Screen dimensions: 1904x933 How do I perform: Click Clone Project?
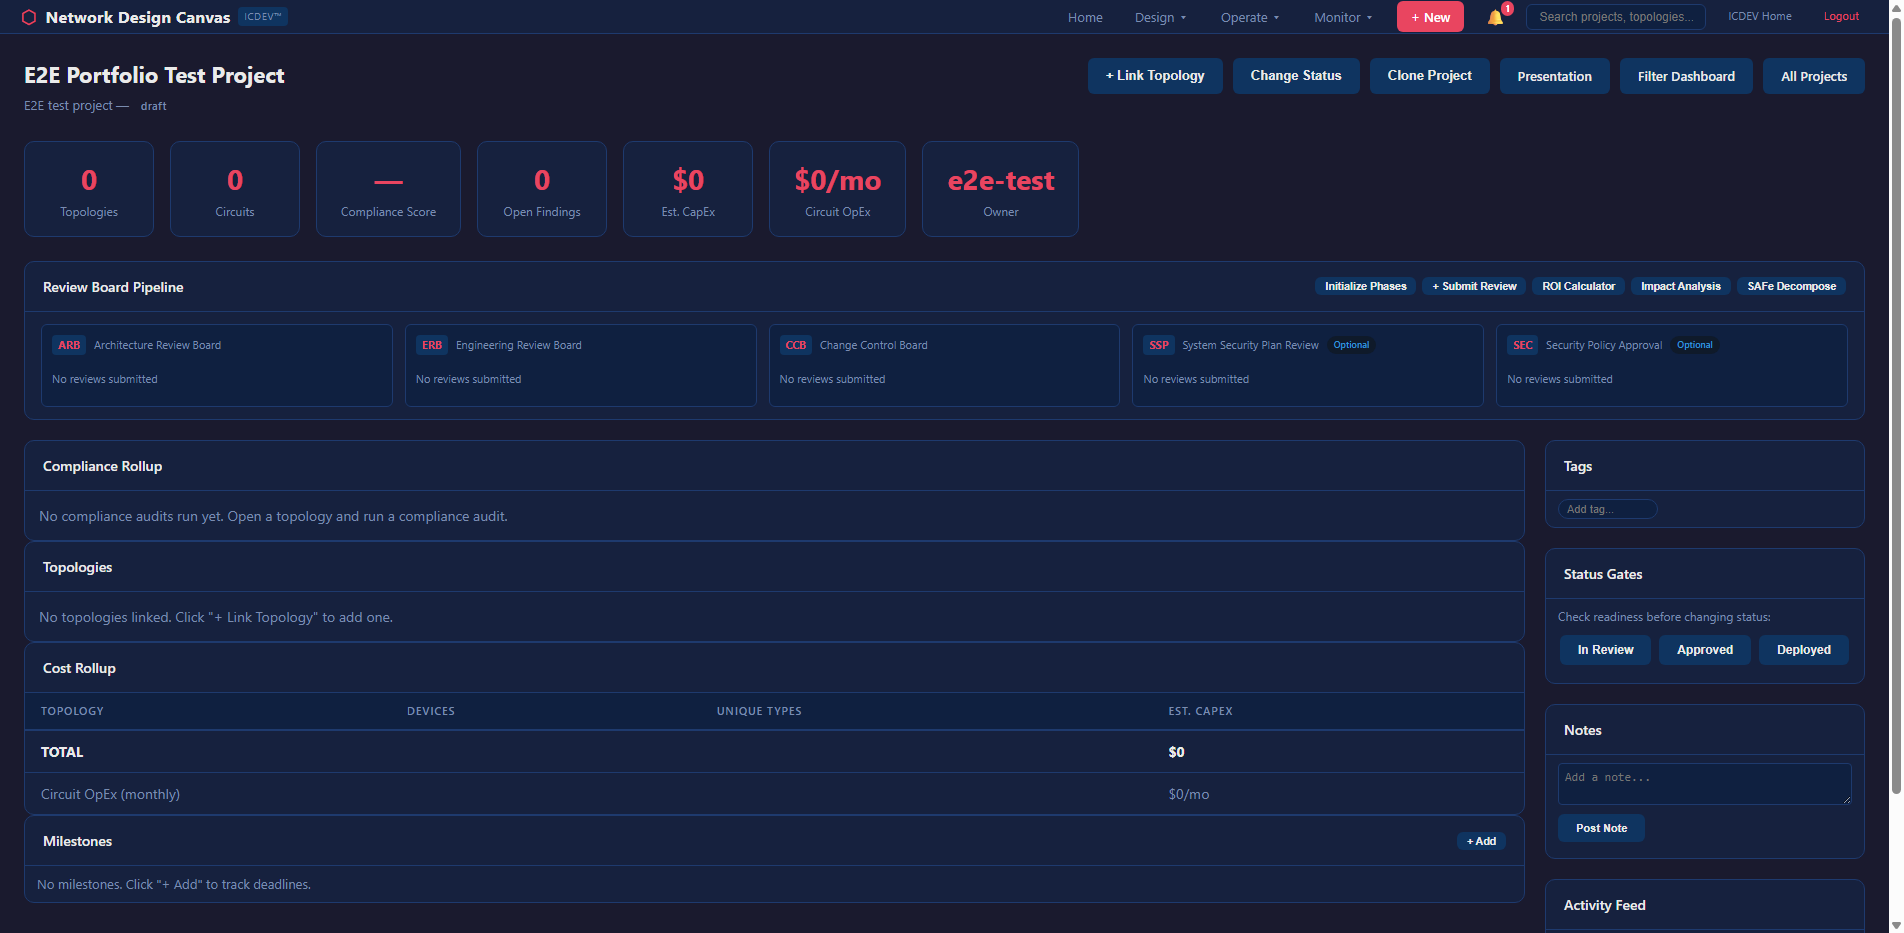(1429, 76)
